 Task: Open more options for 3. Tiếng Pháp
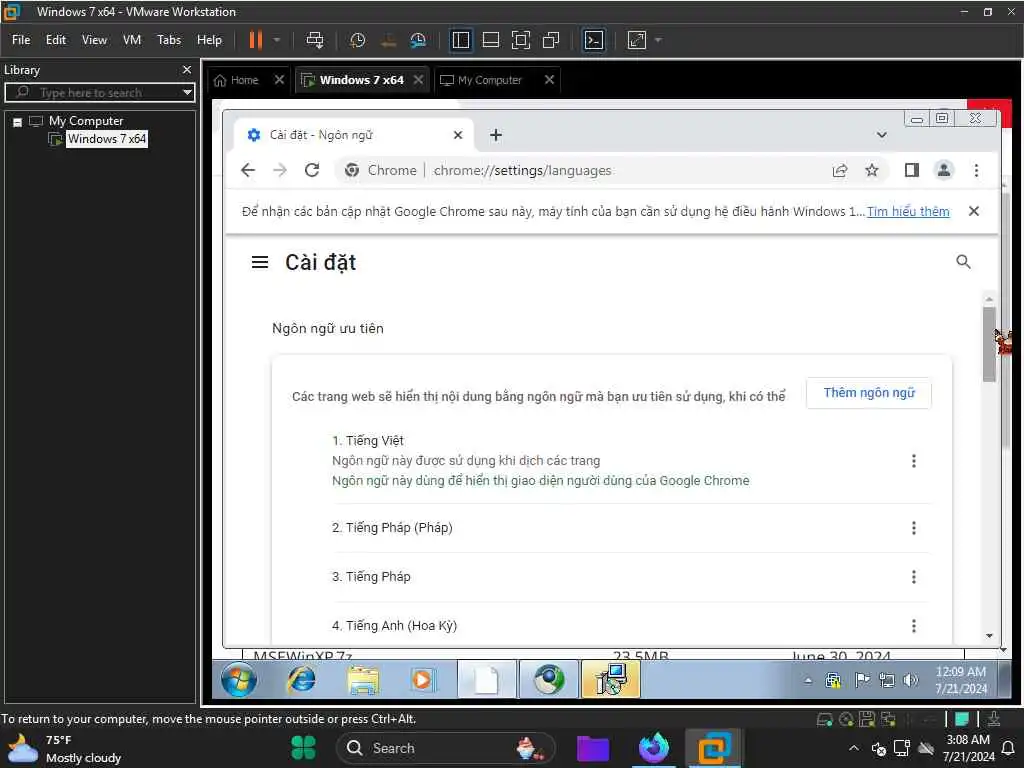pyautogui.click(x=914, y=577)
